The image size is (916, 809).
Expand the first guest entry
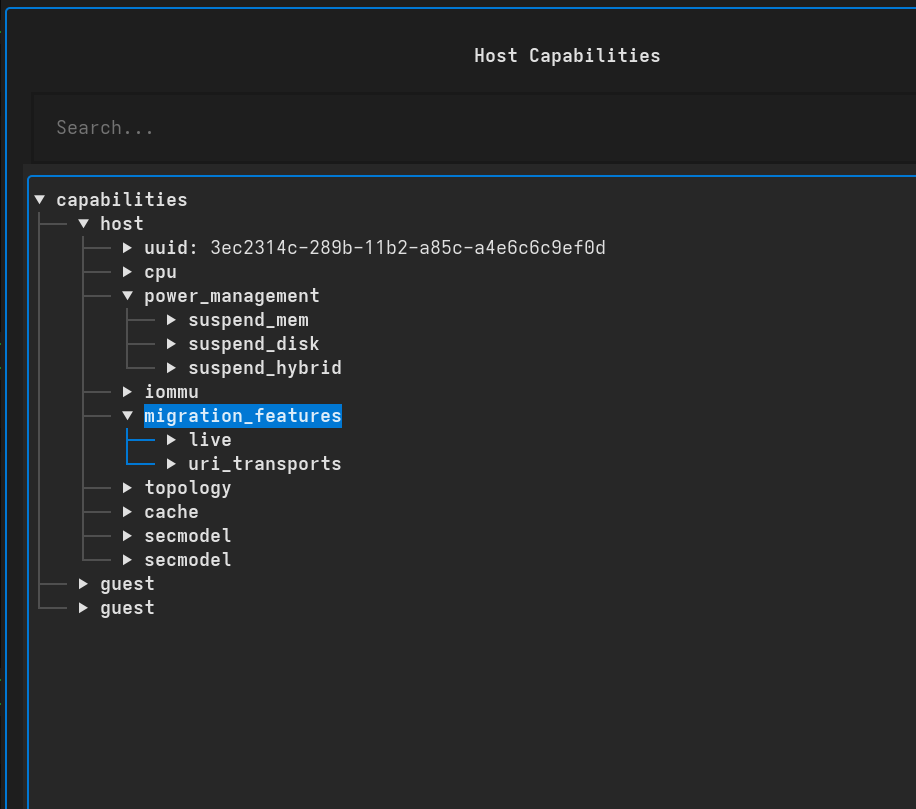83,583
